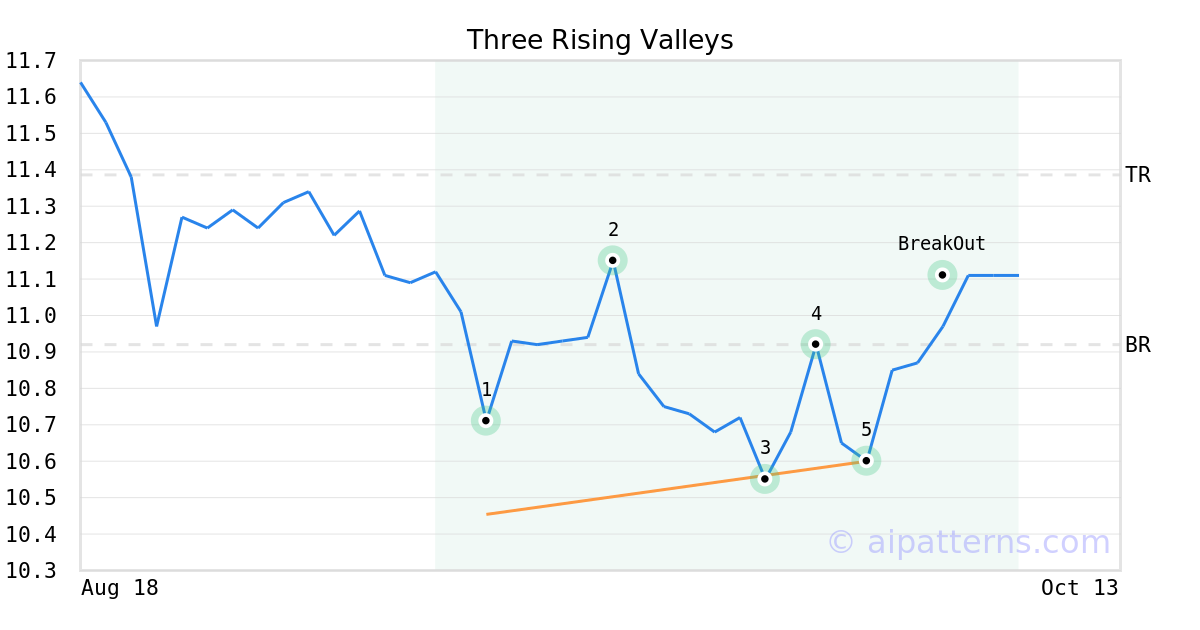Click the BR level label

[1138, 345]
